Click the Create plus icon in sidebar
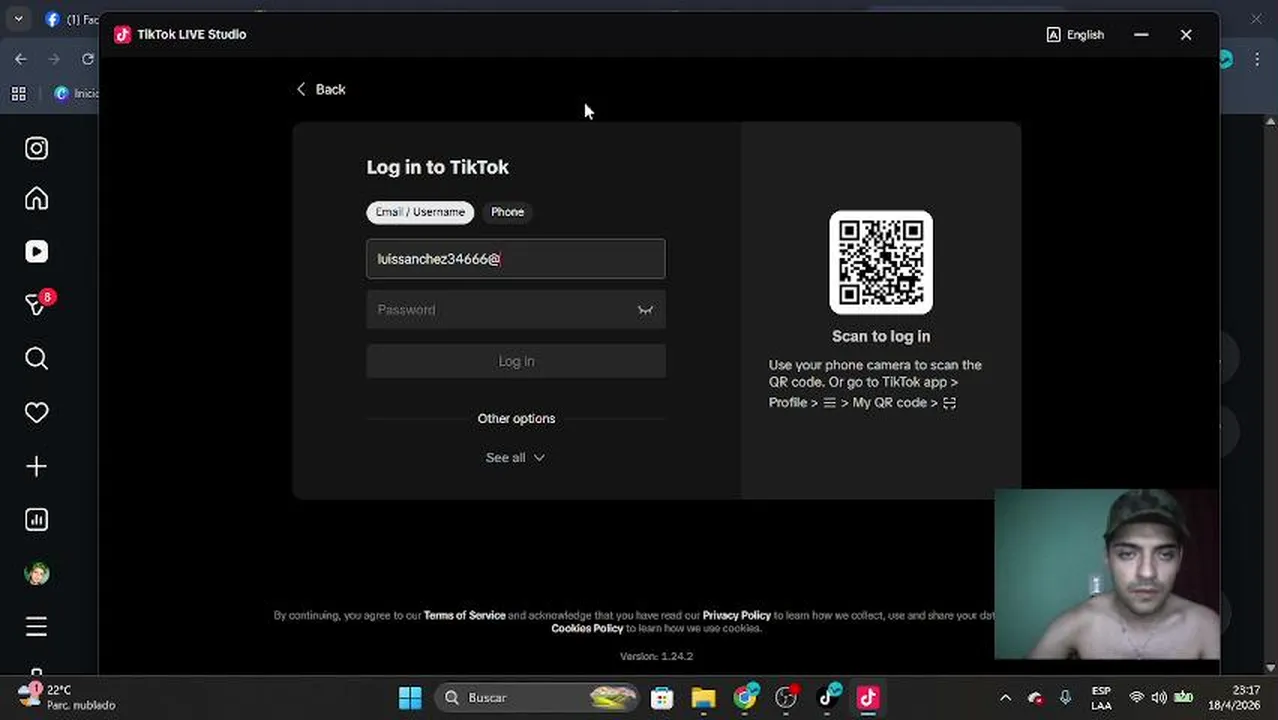 [37, 466]
